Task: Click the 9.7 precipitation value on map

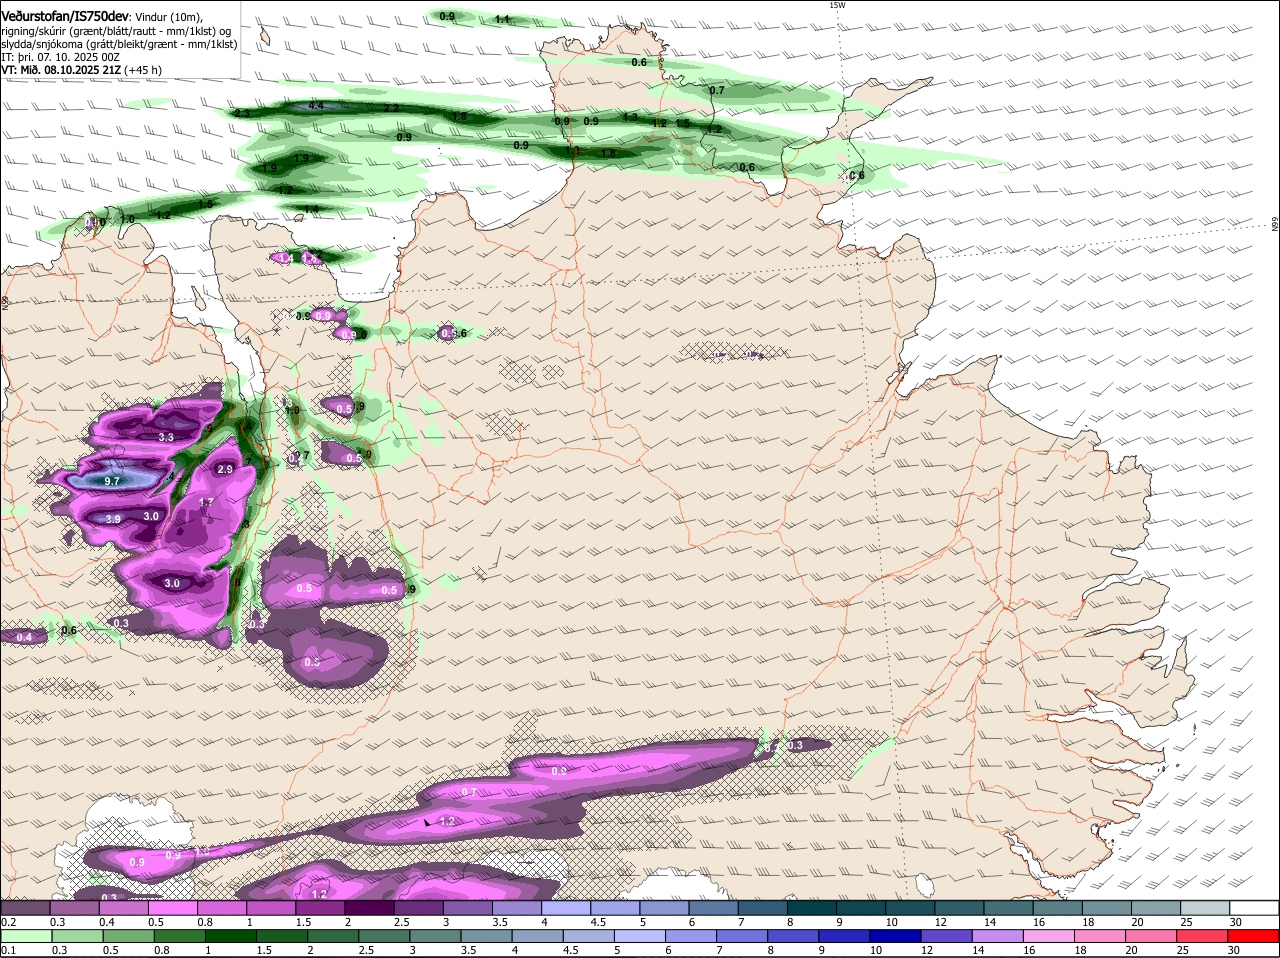Action: (112, 481)
